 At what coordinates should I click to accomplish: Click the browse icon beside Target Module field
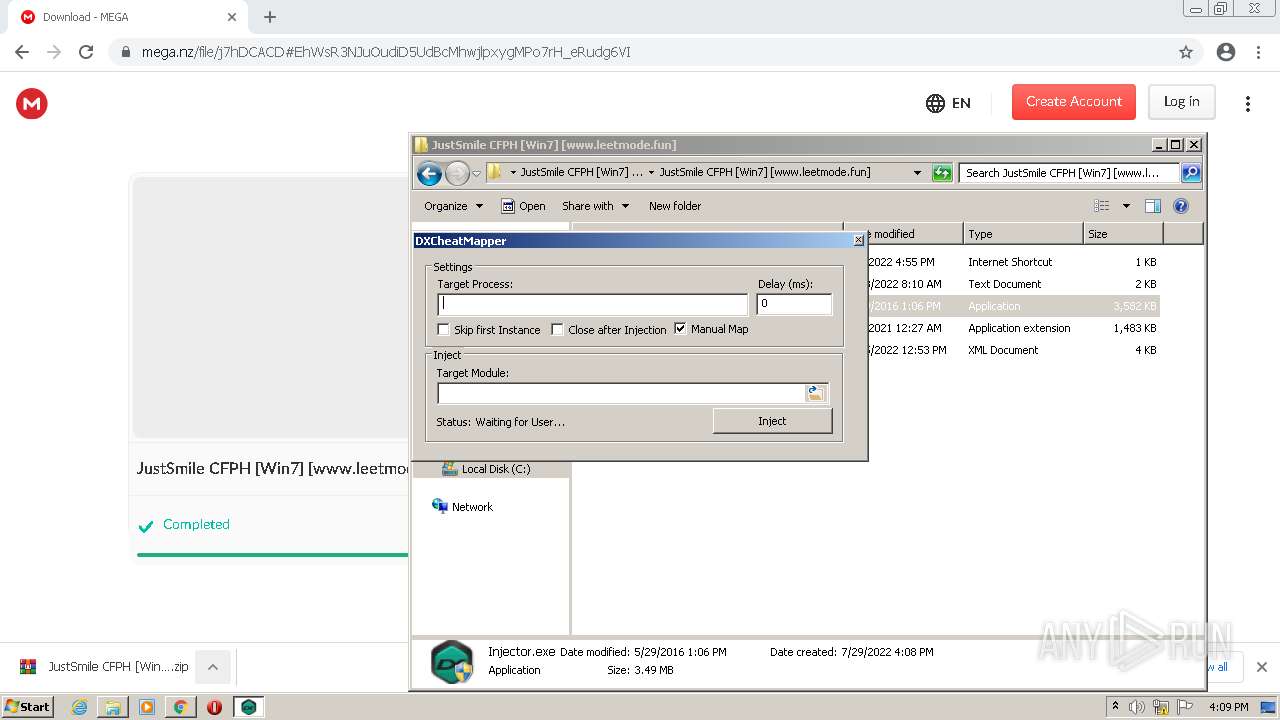[x=816, y=394]
